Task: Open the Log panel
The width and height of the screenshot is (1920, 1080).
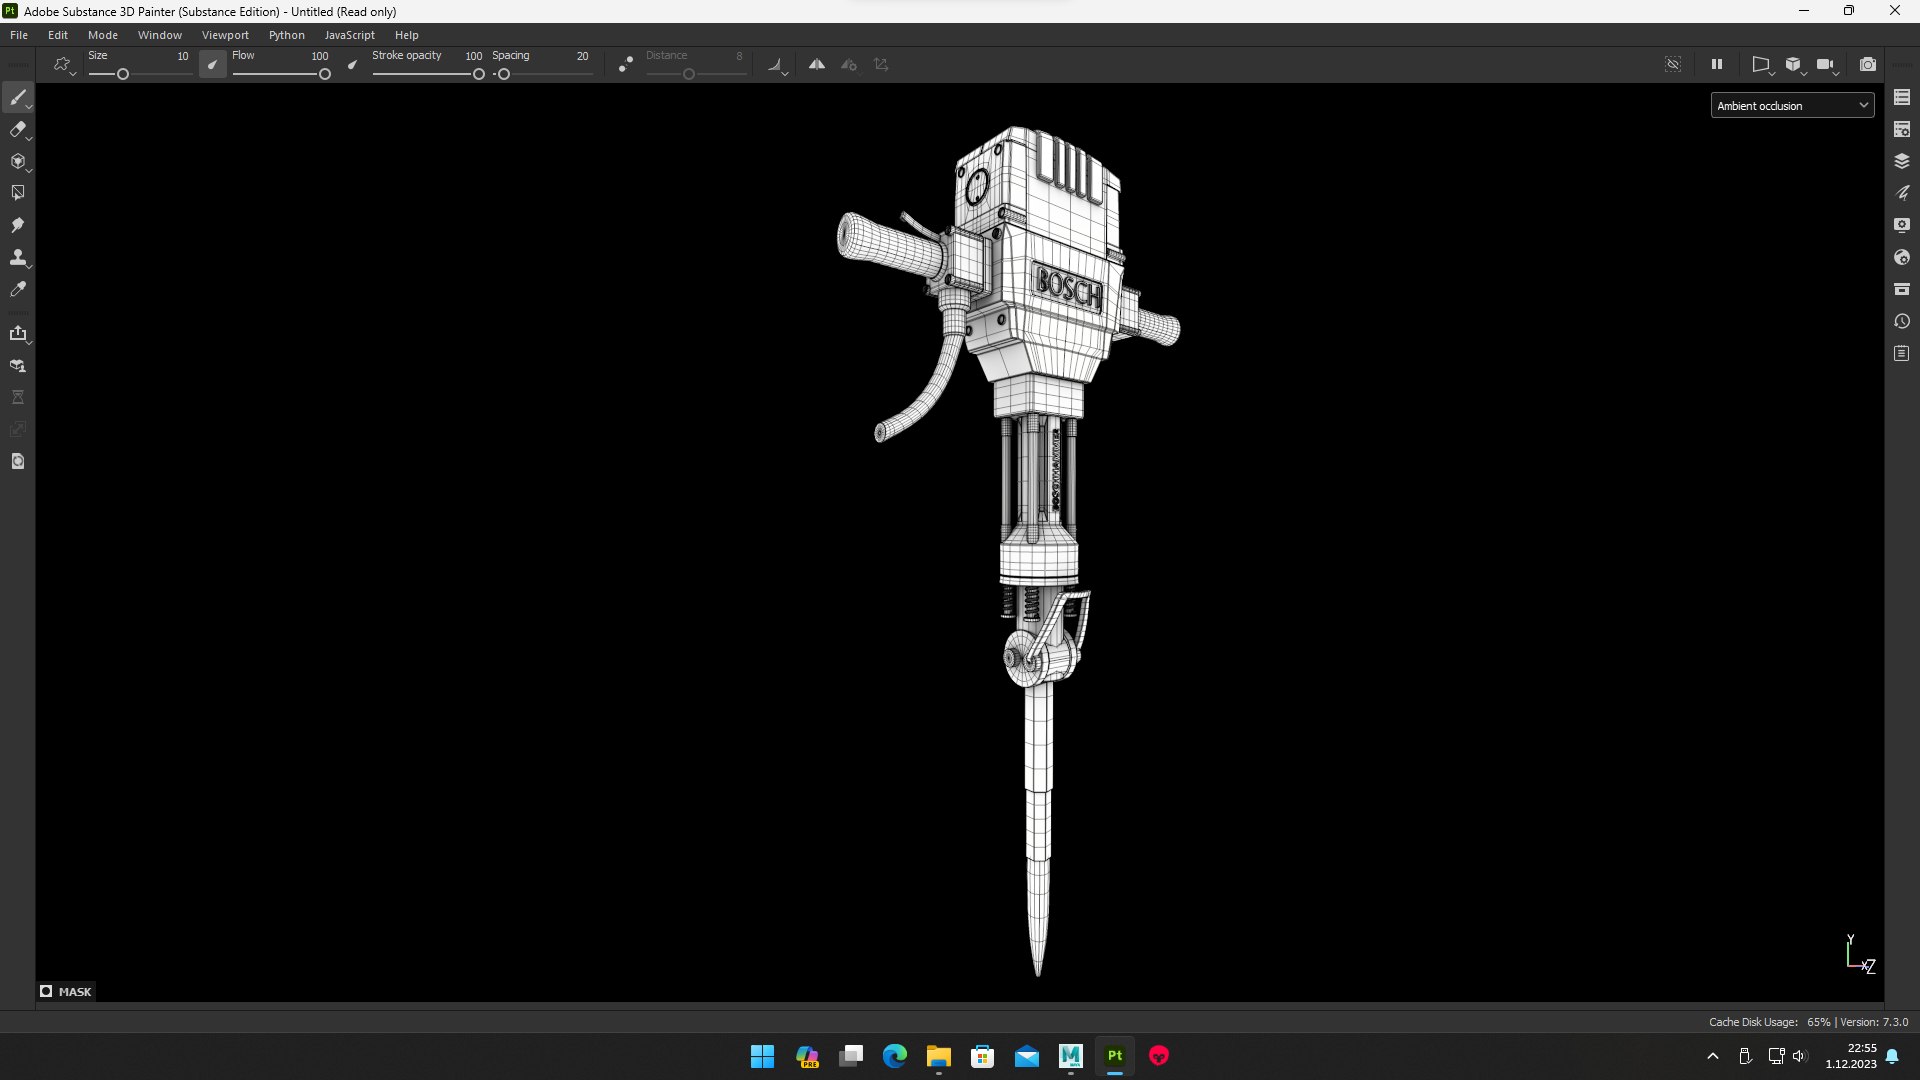Action: [x=1902, y=353]
